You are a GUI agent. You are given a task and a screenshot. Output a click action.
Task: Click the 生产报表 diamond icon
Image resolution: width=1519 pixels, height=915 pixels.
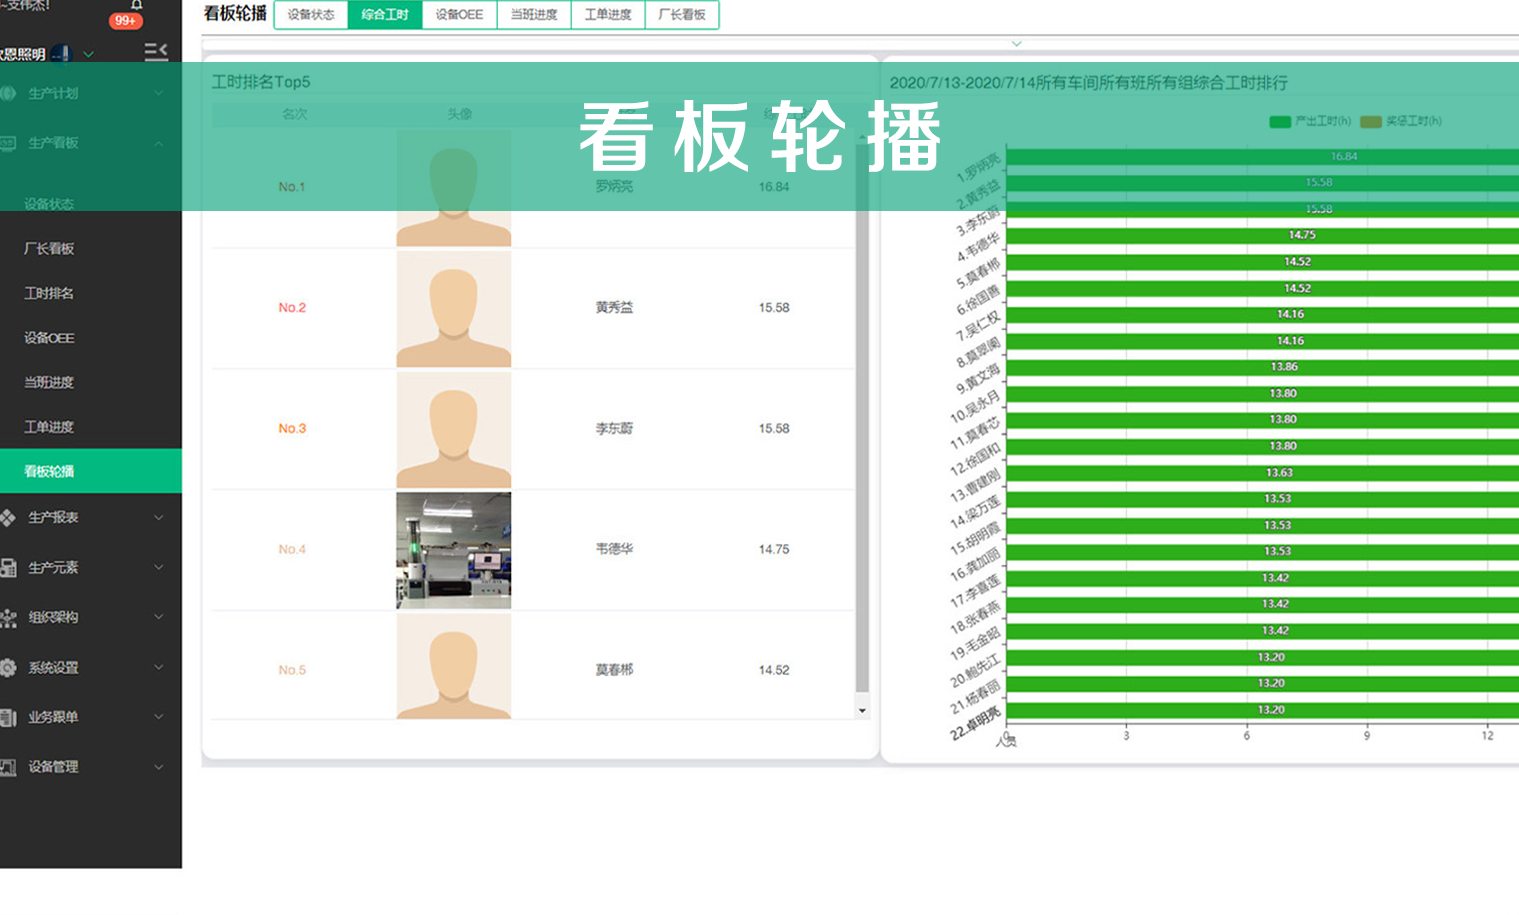click(x=9, y=517)
